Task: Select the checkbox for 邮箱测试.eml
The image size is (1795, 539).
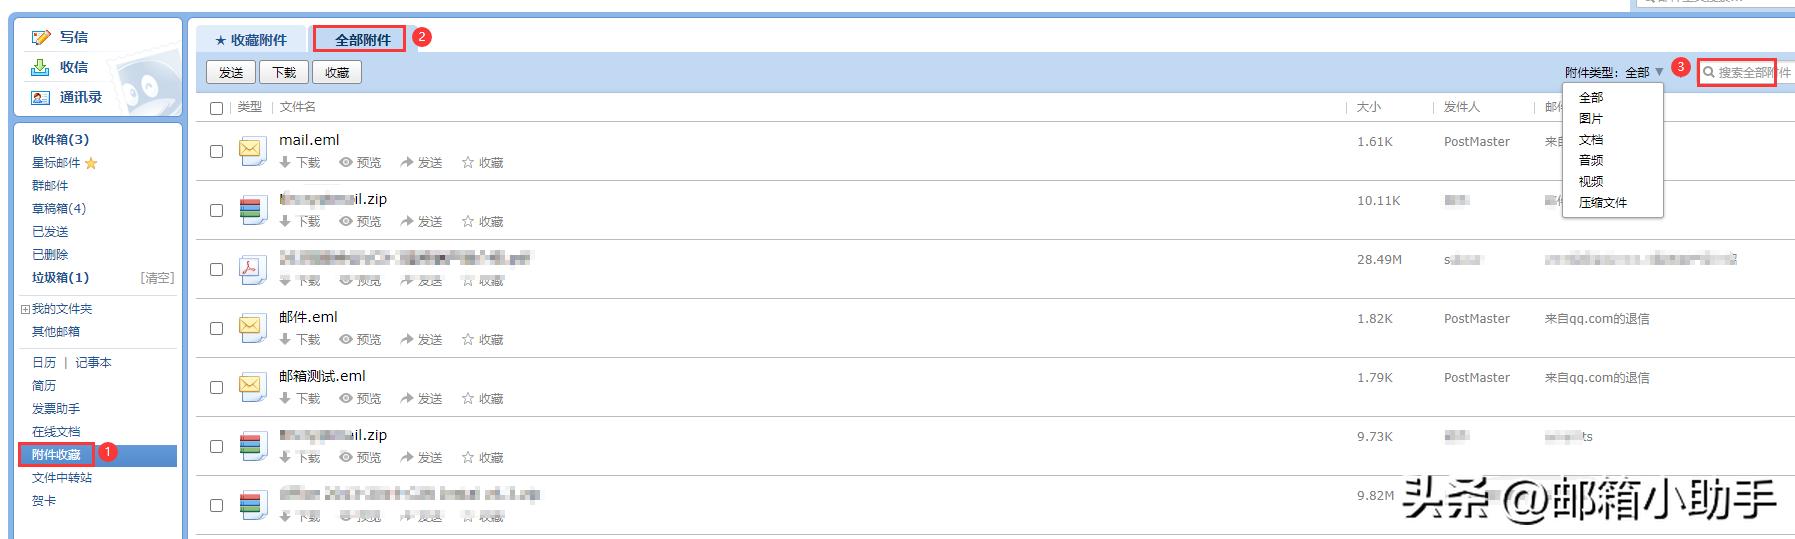Action: 216,387
